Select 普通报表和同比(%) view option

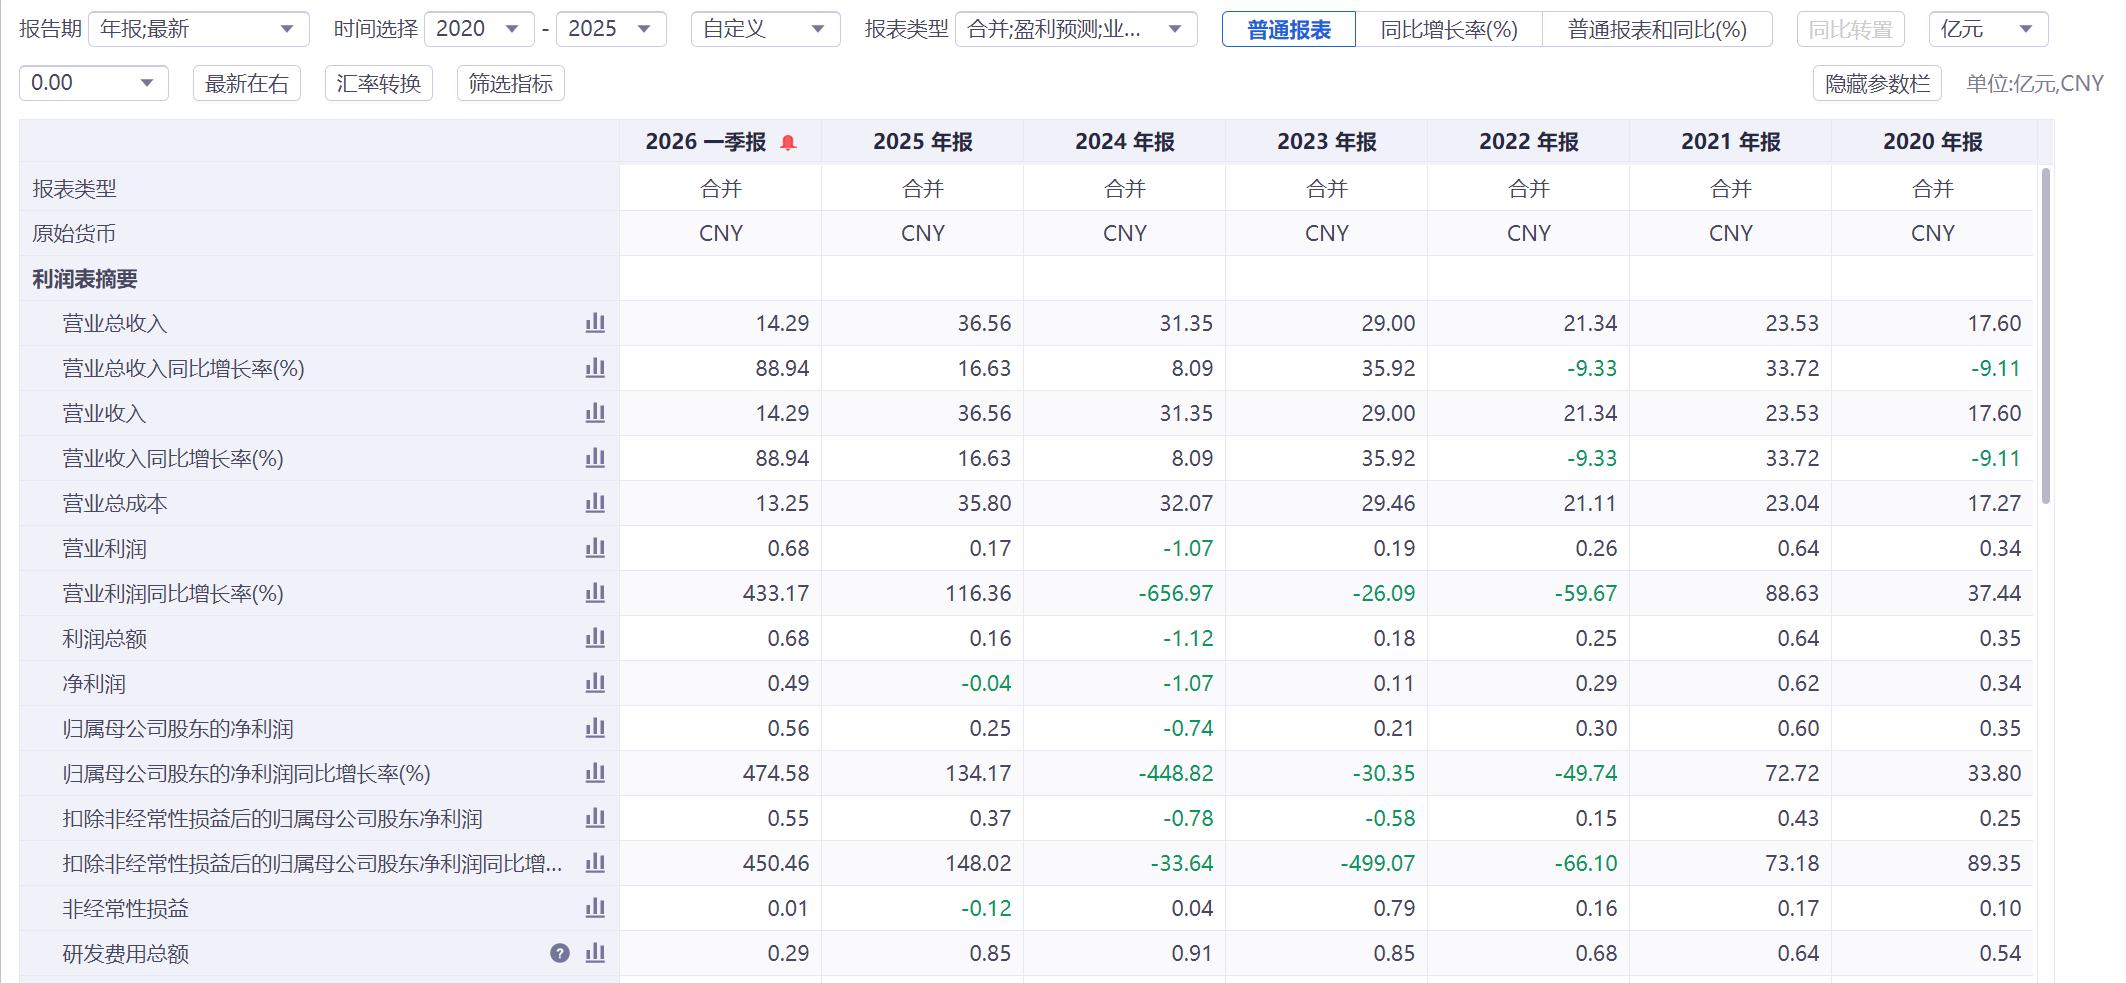tap(1657, 29)
